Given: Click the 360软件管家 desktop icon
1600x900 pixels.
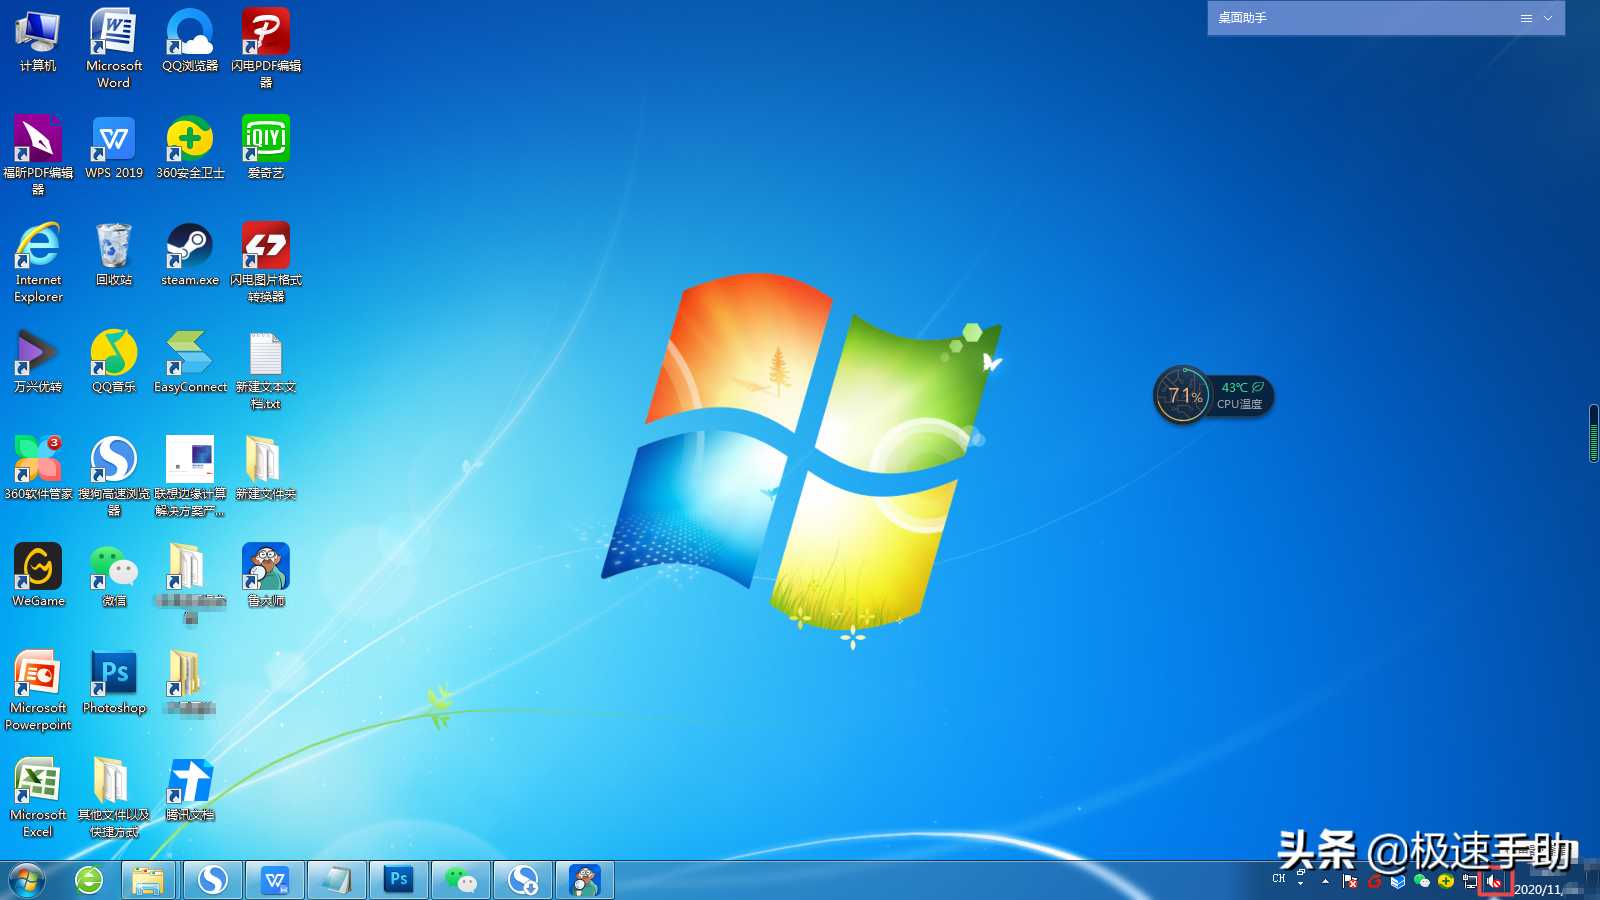Looking at the screenshot, I should pyautogui.click(x=38, y=469).
